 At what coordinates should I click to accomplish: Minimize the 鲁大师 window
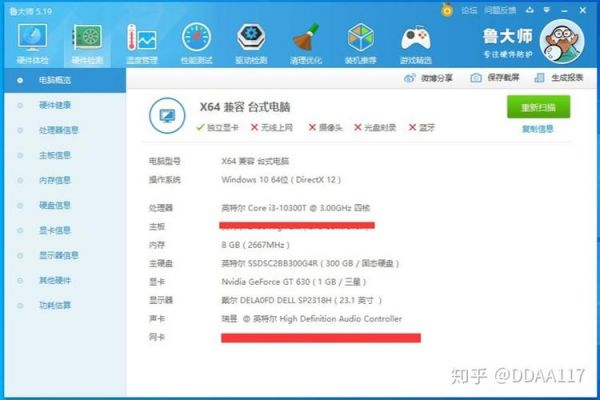click(x=564, y=10)
